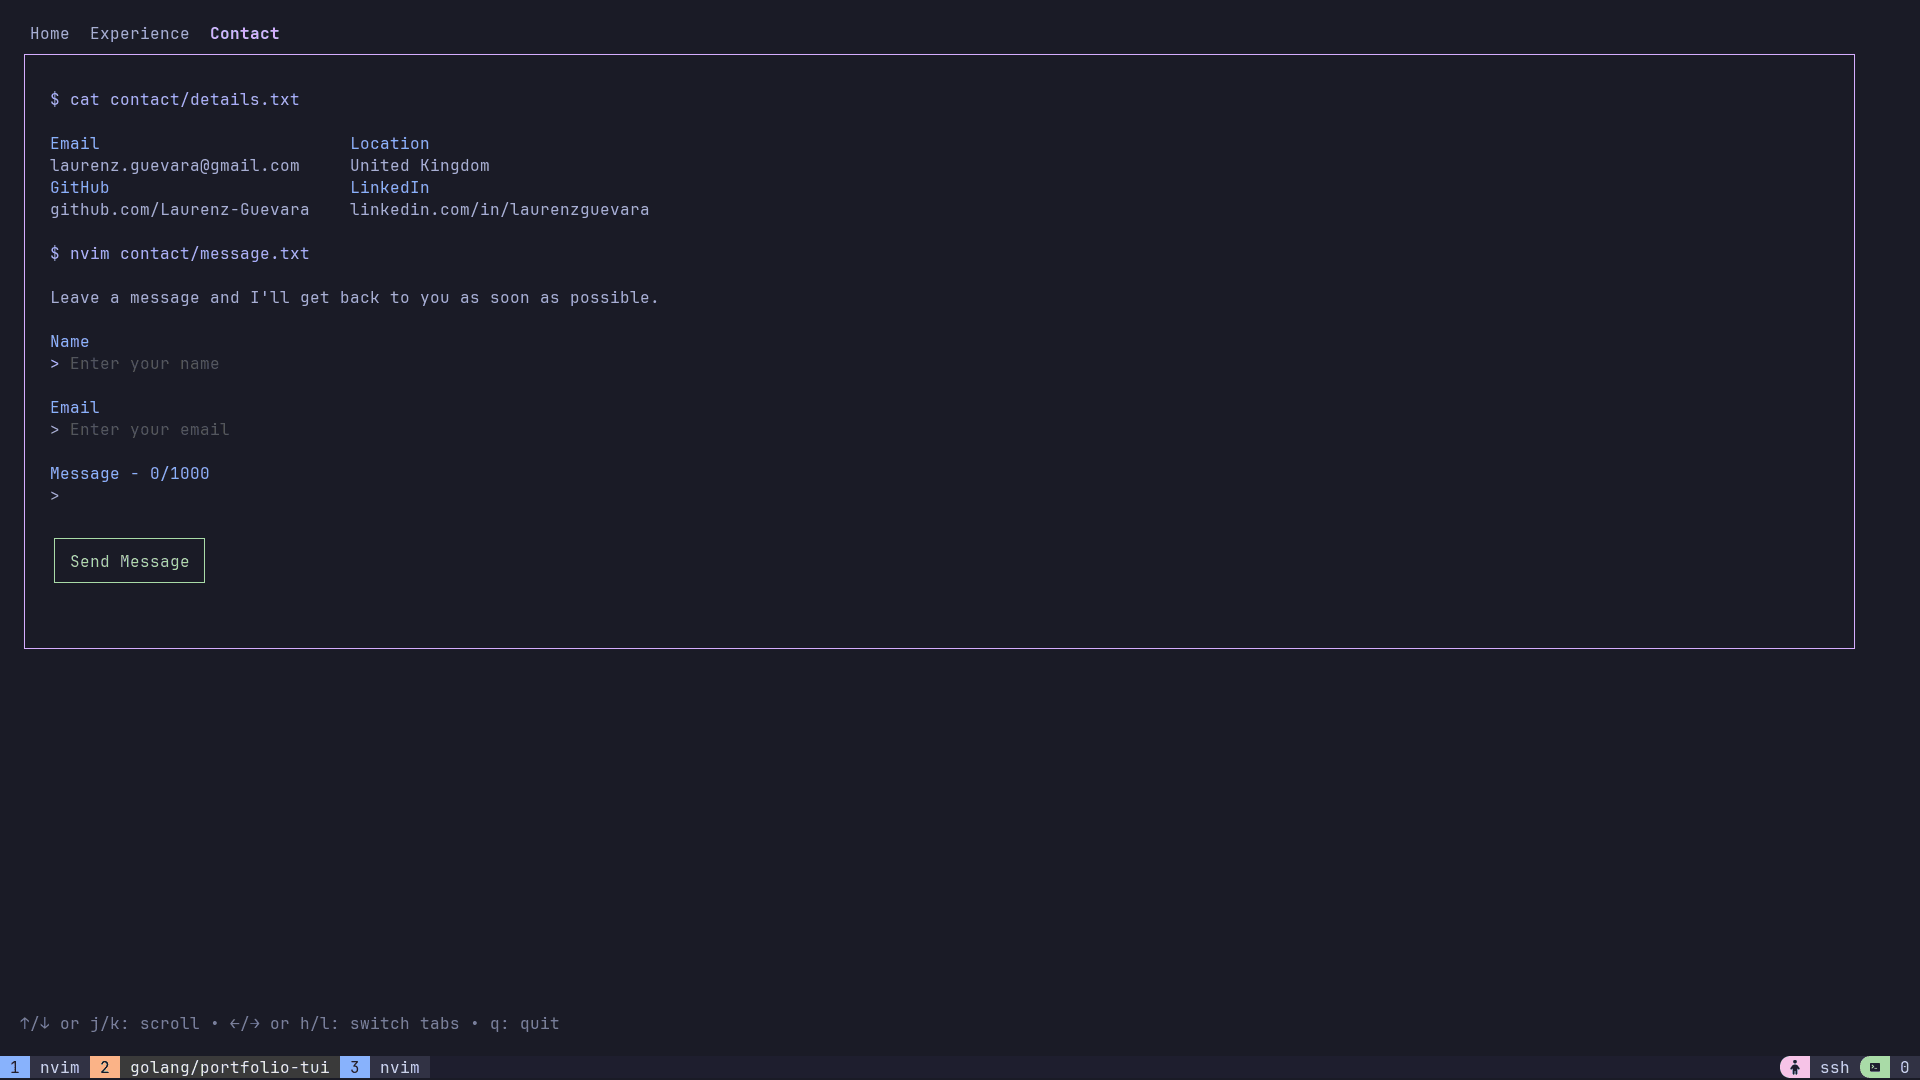Open the linkedin.com/in/laurenzguevara link
The image size is (1920, 1080).
tap(500, 209)
